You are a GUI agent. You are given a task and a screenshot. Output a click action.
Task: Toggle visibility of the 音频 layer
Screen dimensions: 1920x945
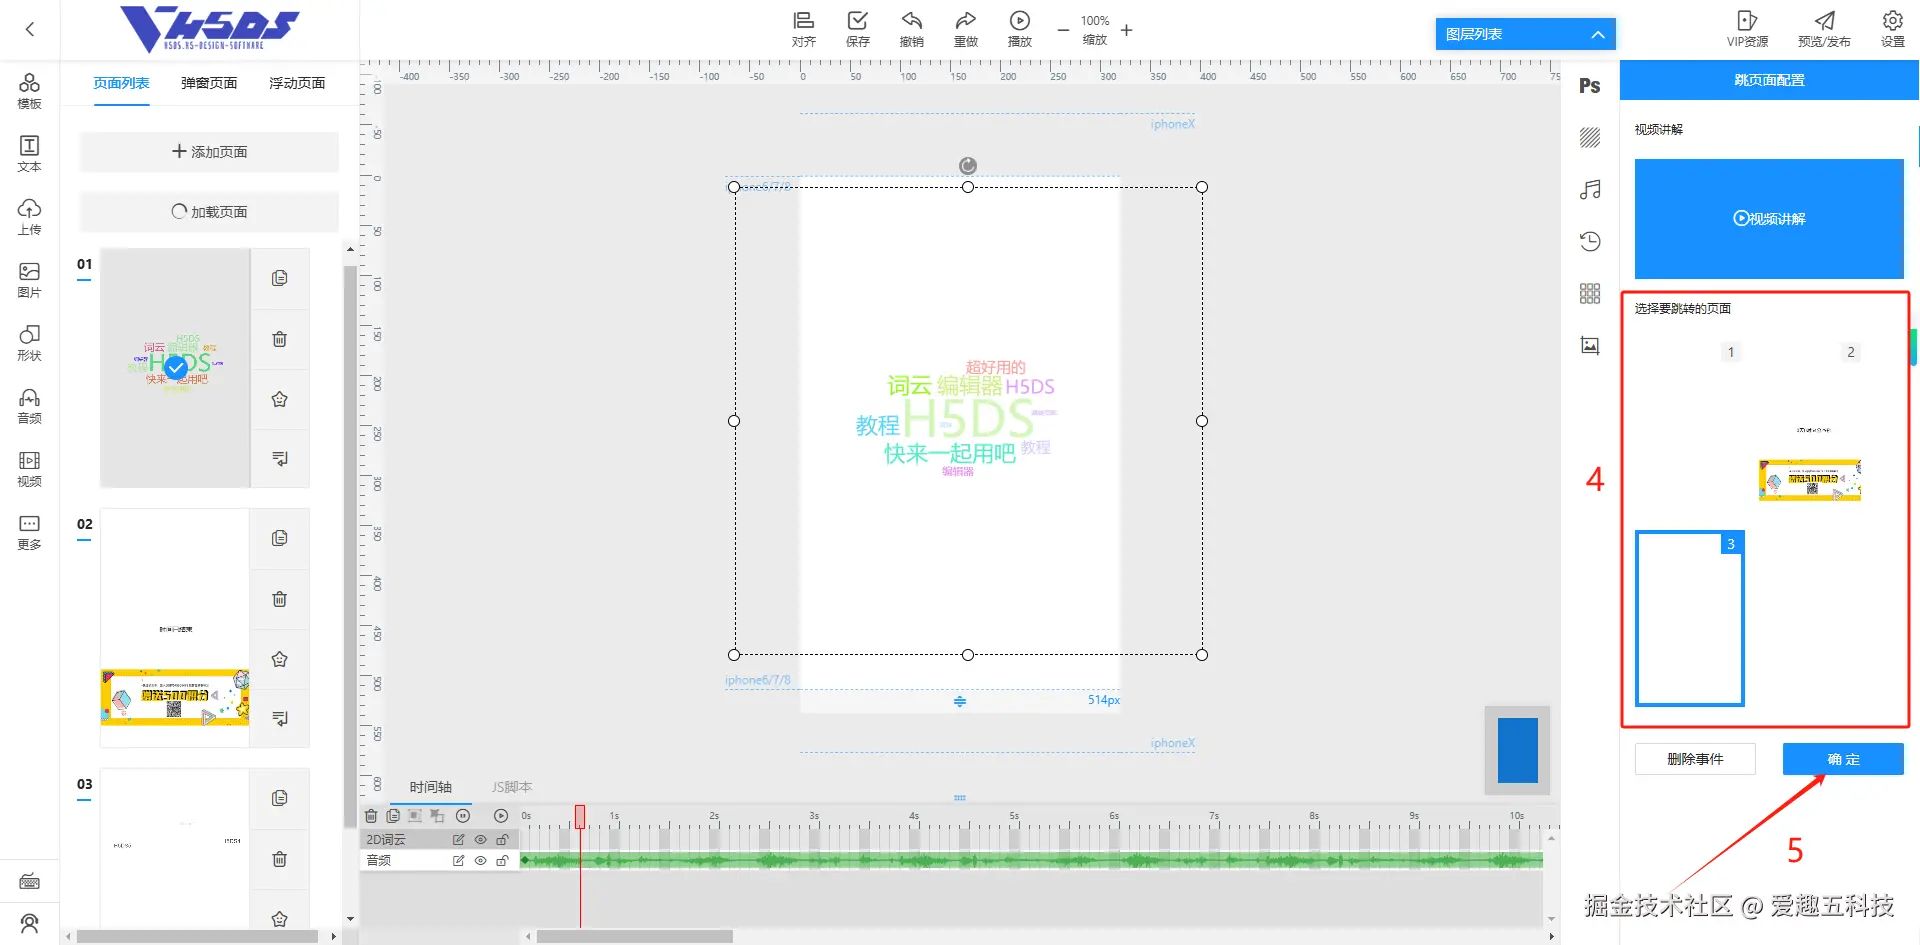[480, 860]
